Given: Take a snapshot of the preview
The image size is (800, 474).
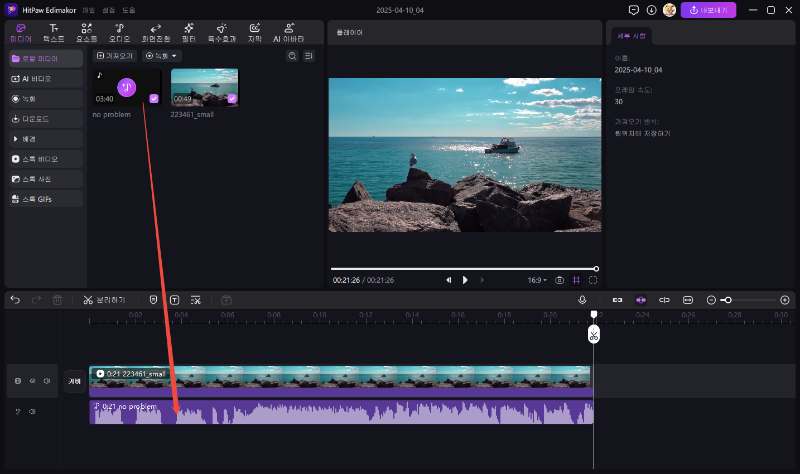Looking at the screenshot, I should 560,280.
